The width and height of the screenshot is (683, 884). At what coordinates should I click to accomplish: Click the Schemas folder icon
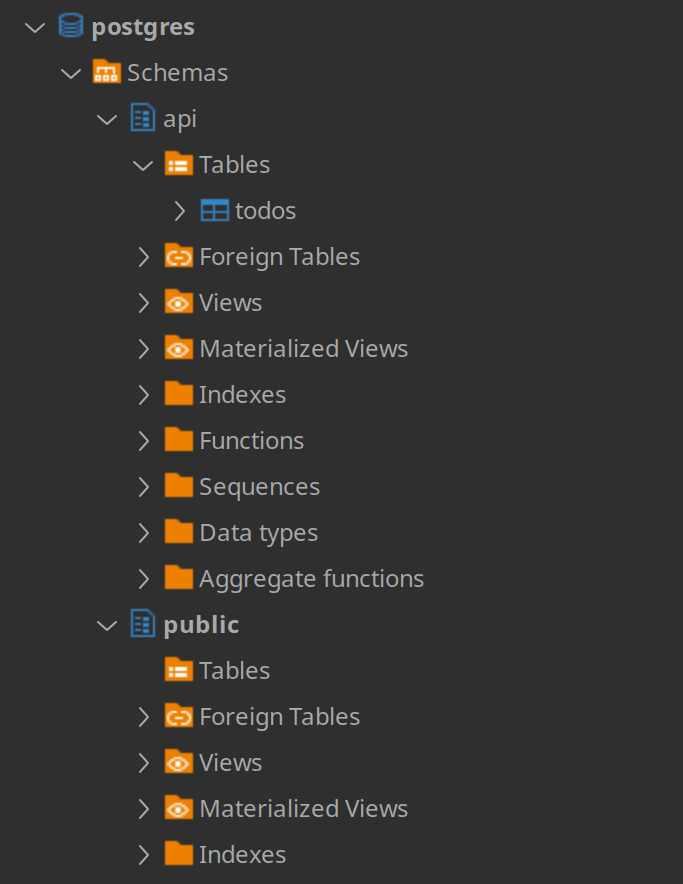107,72
